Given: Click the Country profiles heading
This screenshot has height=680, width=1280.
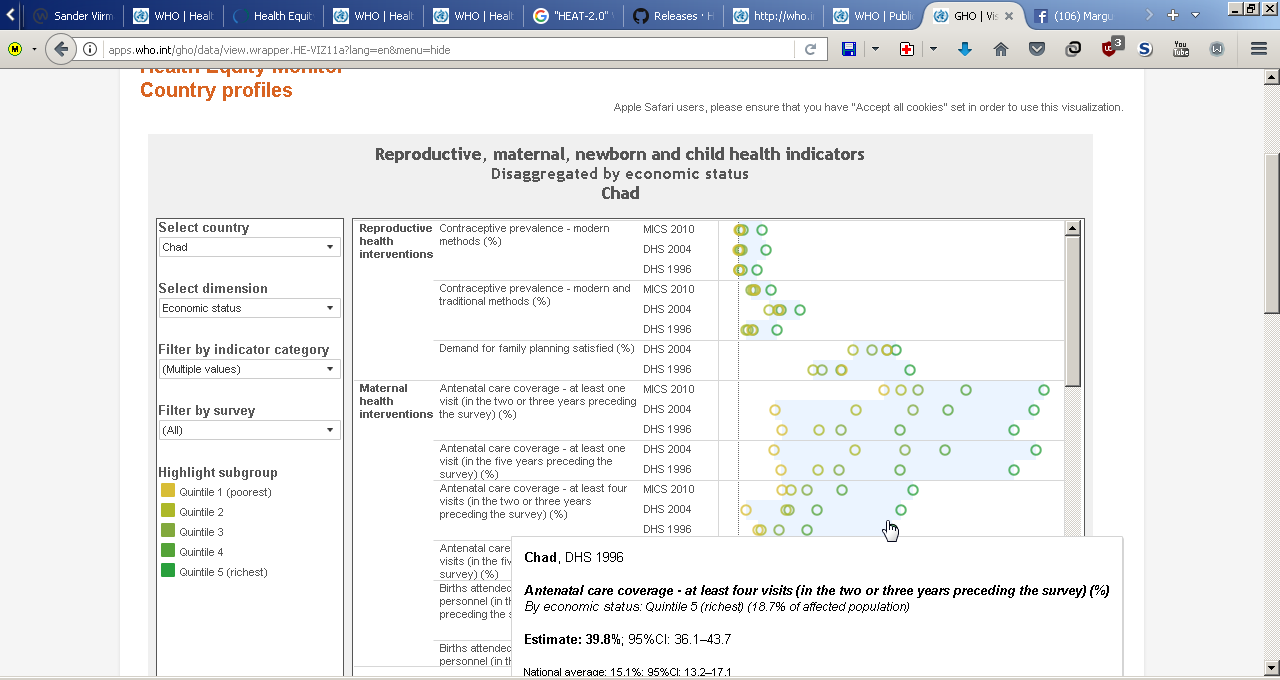Looking at the screenshot, I should tap(216, 90).
